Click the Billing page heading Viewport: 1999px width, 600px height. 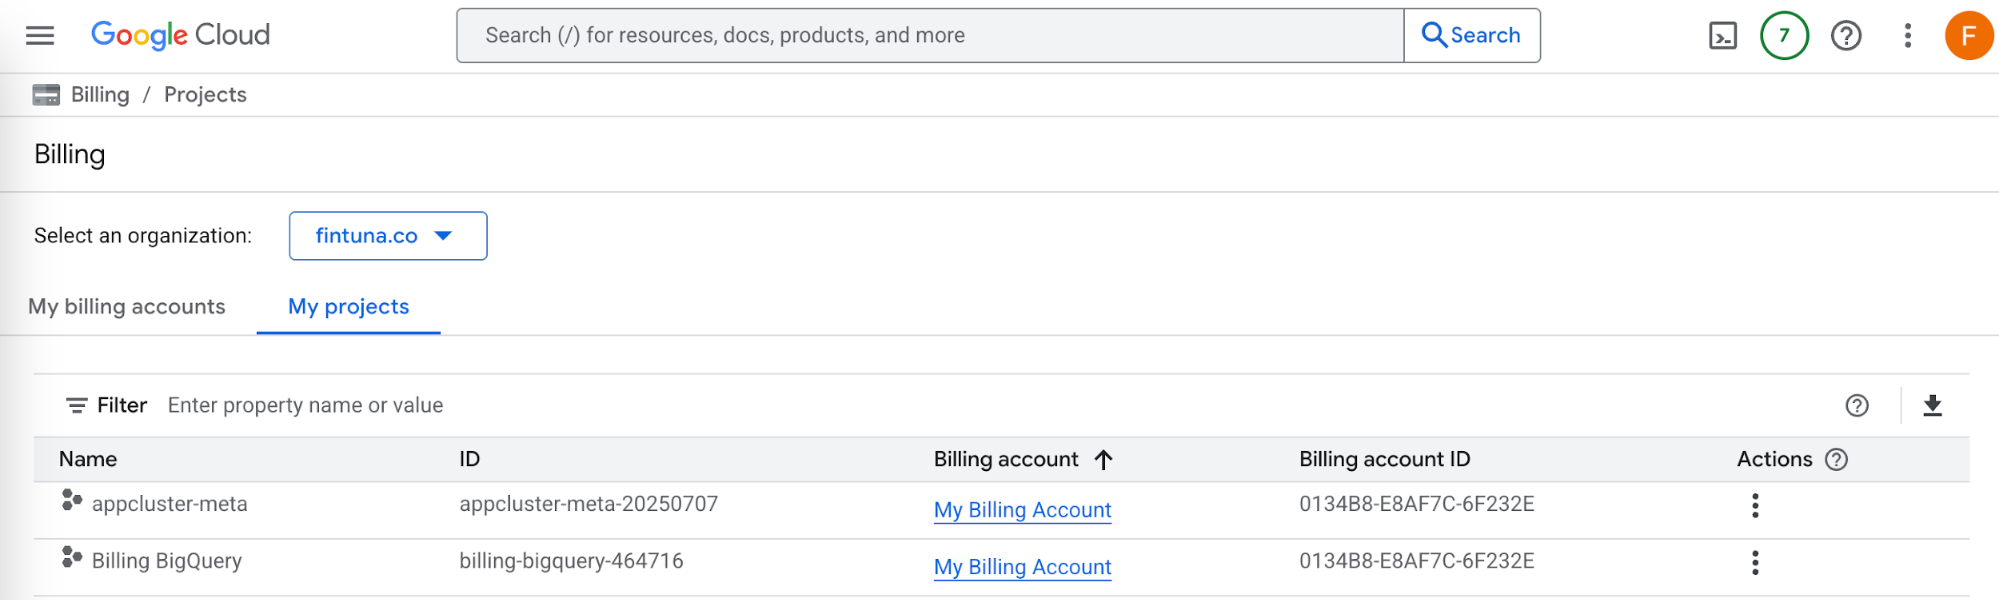70,155
